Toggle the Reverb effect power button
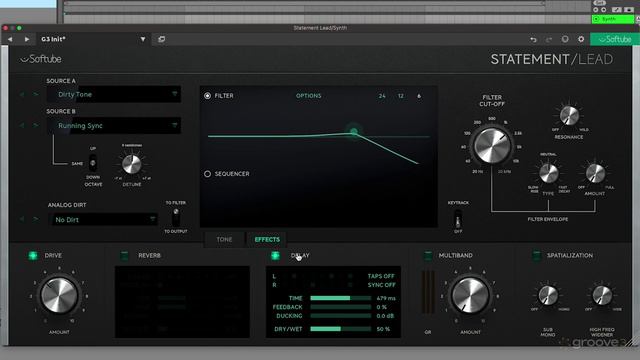The height and width of the screenshot is (360, 640). (124, 256)
